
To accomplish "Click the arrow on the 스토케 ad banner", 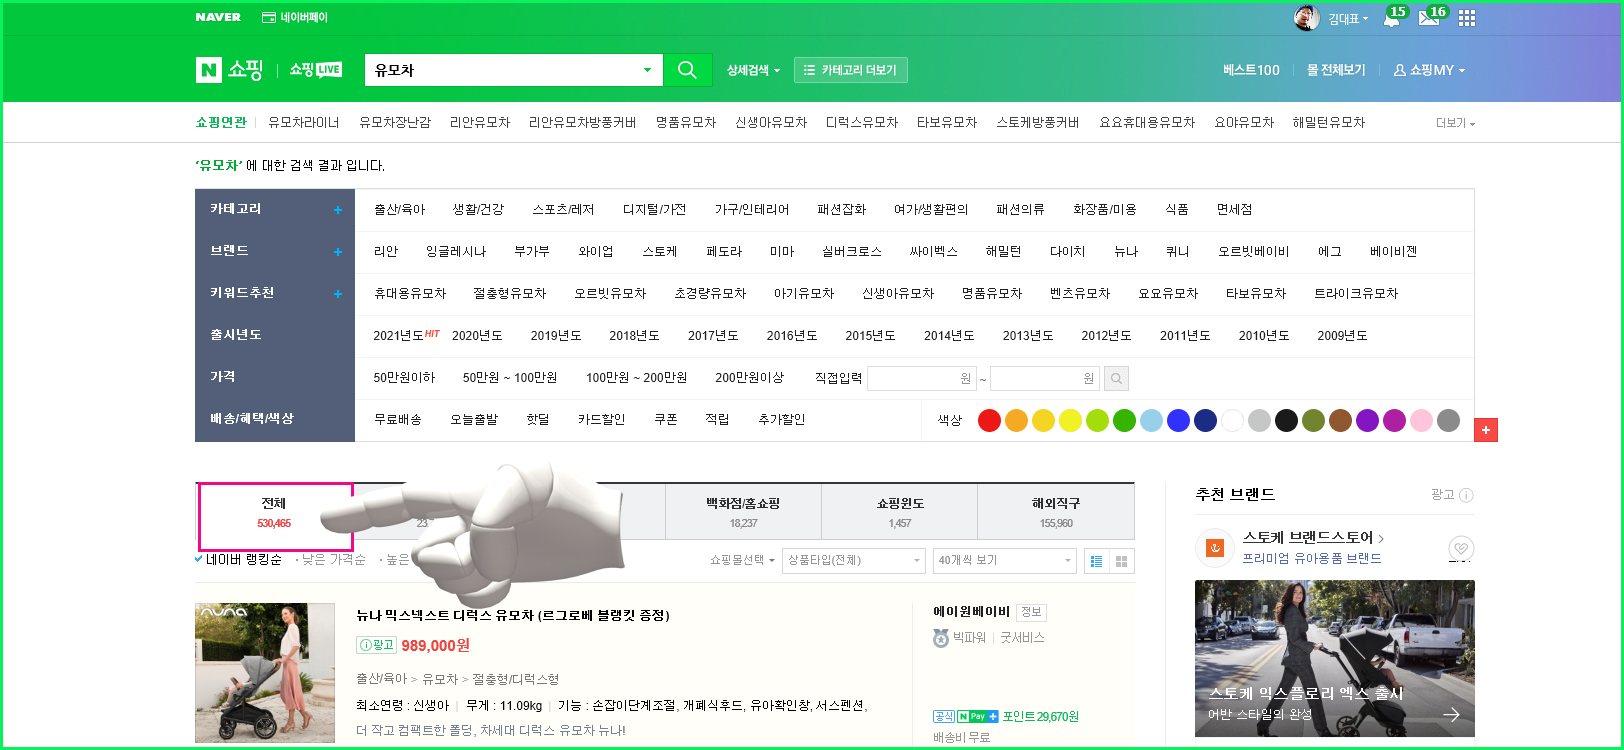I will tap(1451, 714).
